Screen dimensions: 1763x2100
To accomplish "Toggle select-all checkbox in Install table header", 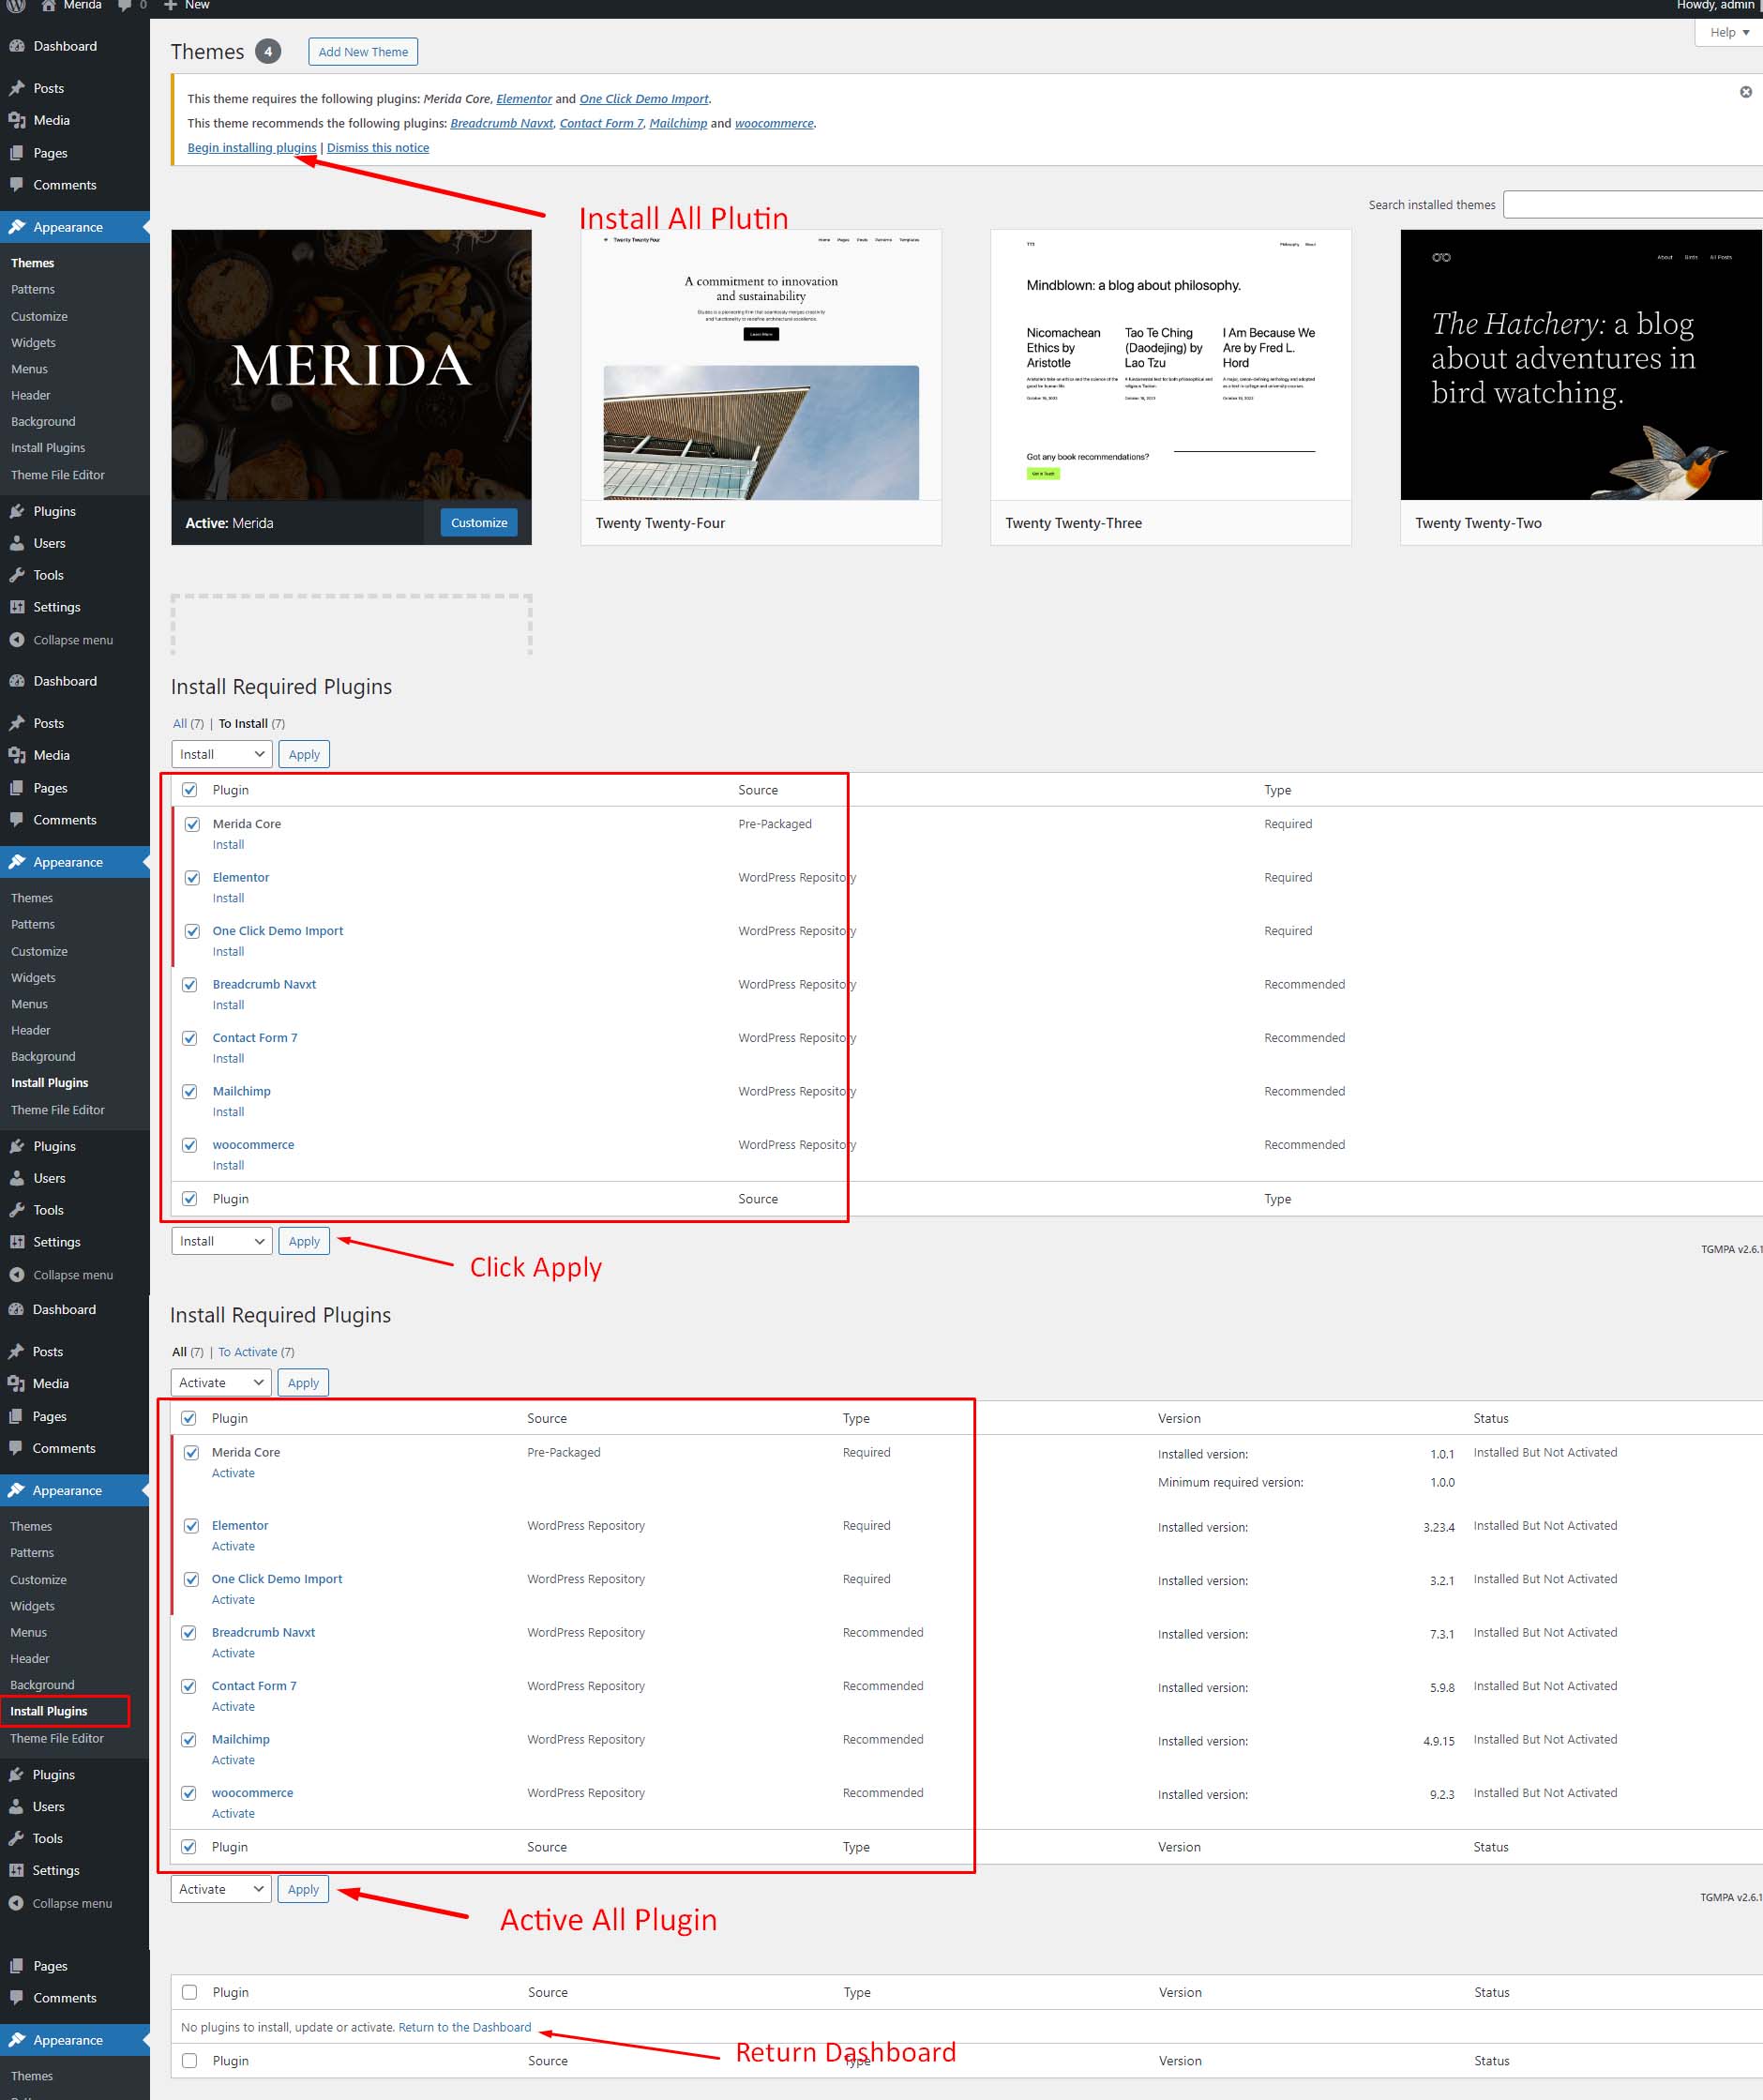I will click(x=190, y=790).
